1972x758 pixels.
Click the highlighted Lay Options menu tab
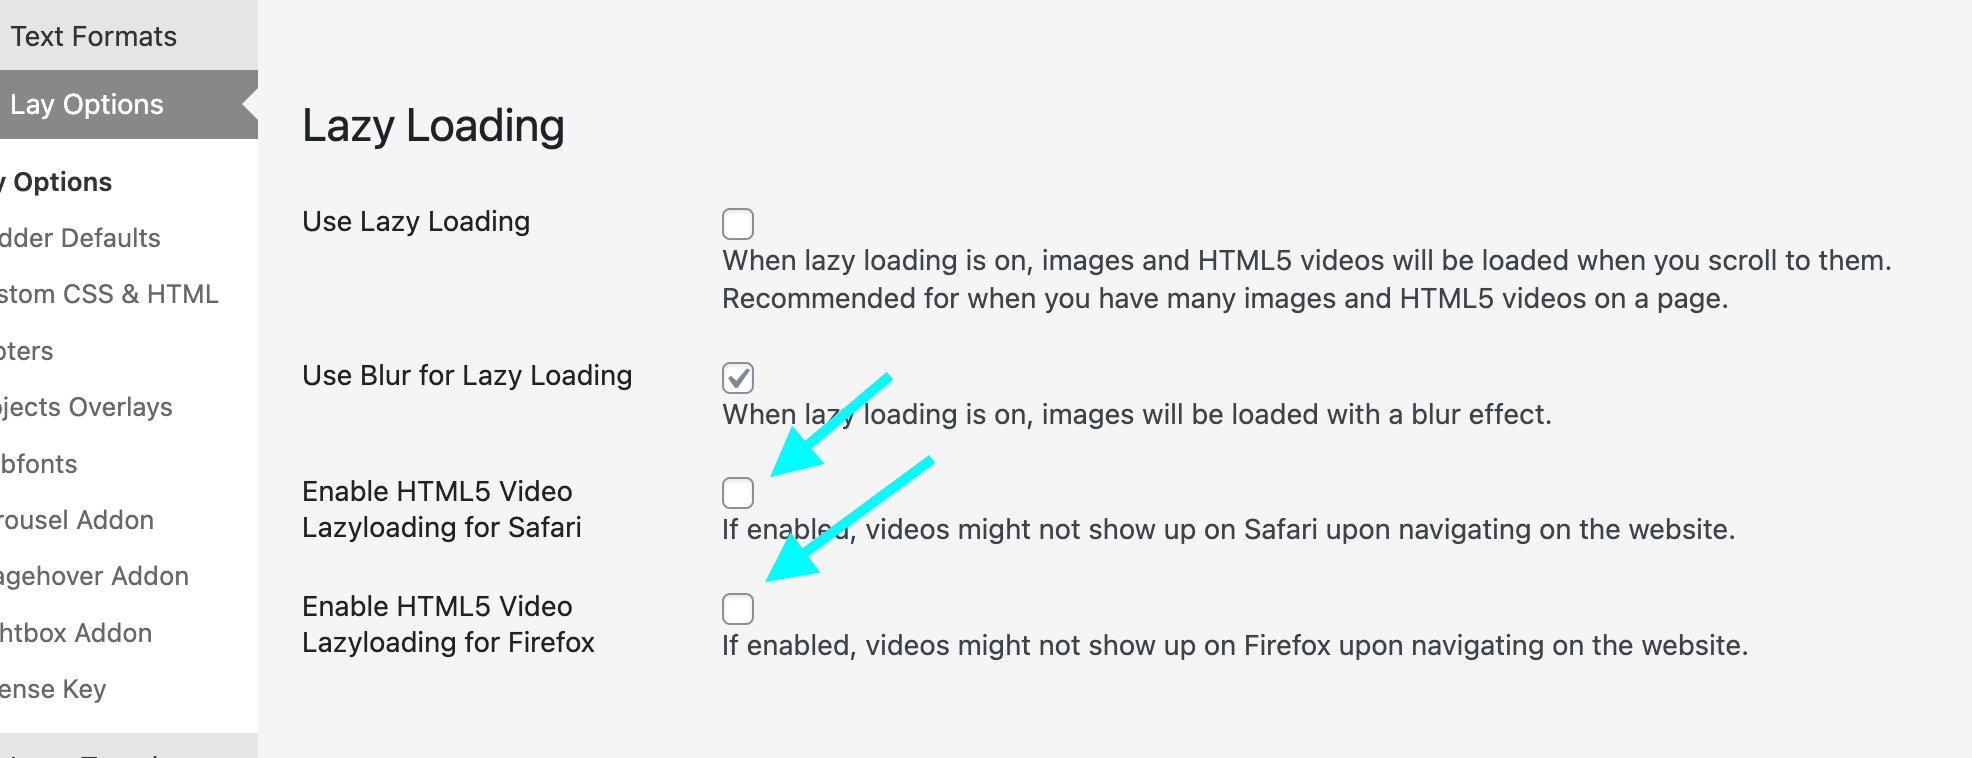pos(87,103)
